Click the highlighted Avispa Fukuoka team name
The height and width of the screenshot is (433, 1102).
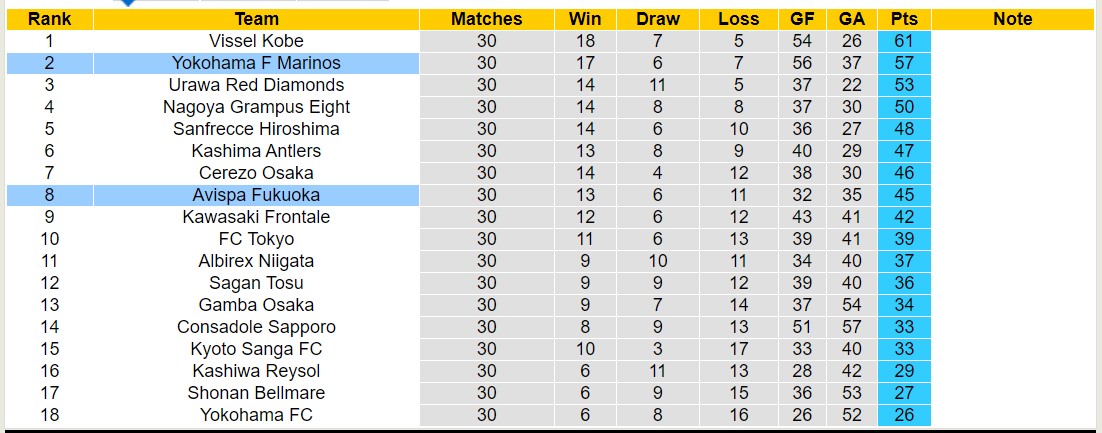coord(256,195)
